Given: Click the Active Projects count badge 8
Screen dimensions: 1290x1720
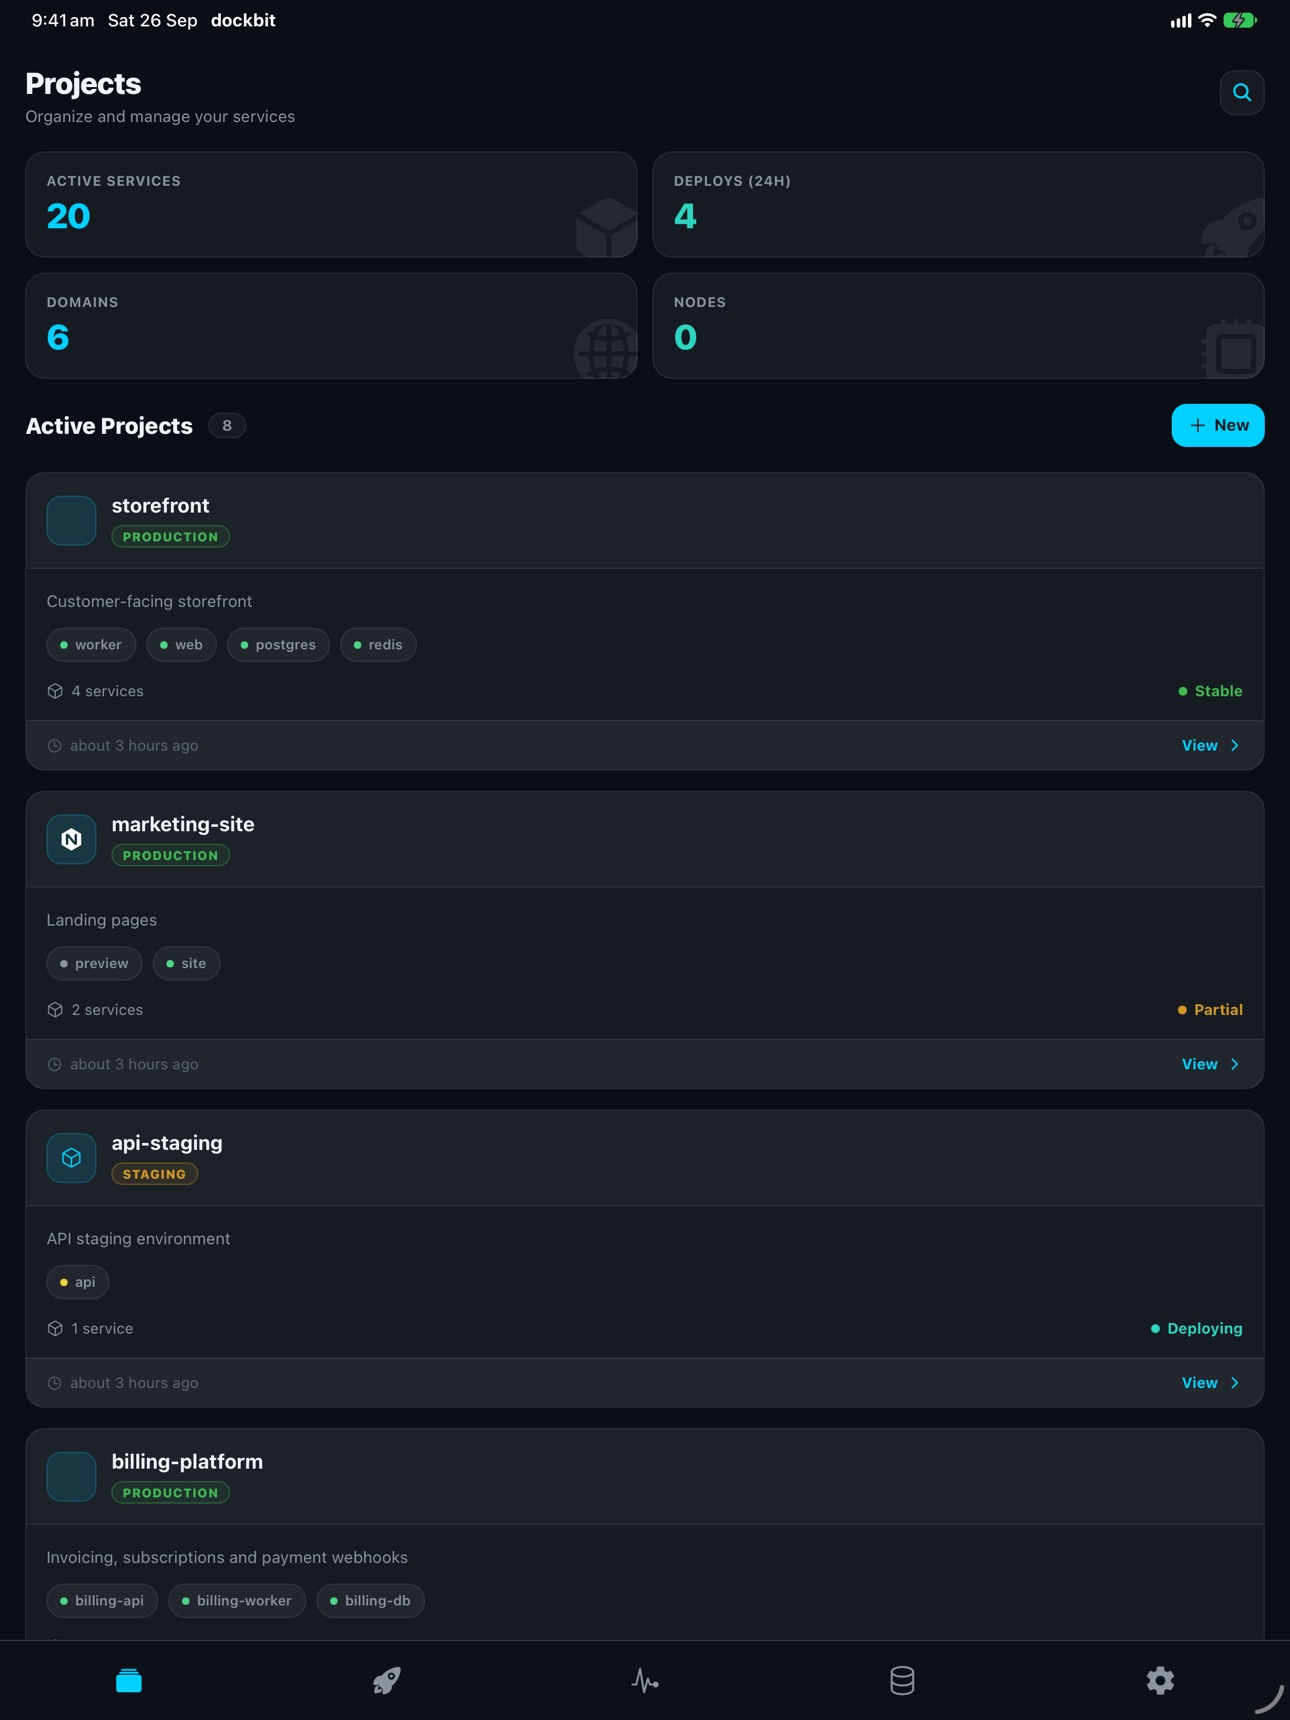Looking at the screenshot, I should click(227, 426).
